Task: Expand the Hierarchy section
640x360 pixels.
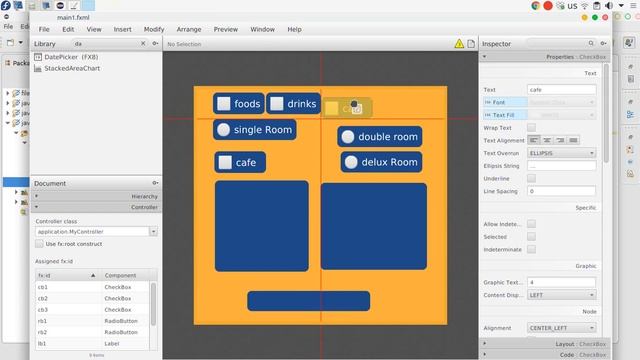Action: [96, 196]
